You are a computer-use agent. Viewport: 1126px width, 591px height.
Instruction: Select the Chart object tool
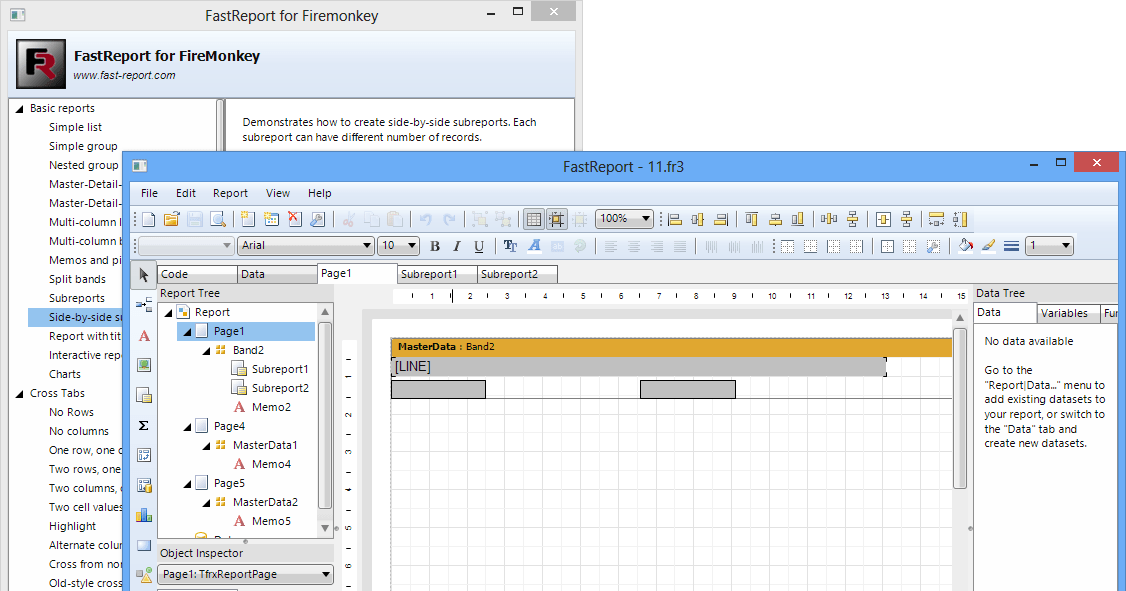(x=143, y=517)
